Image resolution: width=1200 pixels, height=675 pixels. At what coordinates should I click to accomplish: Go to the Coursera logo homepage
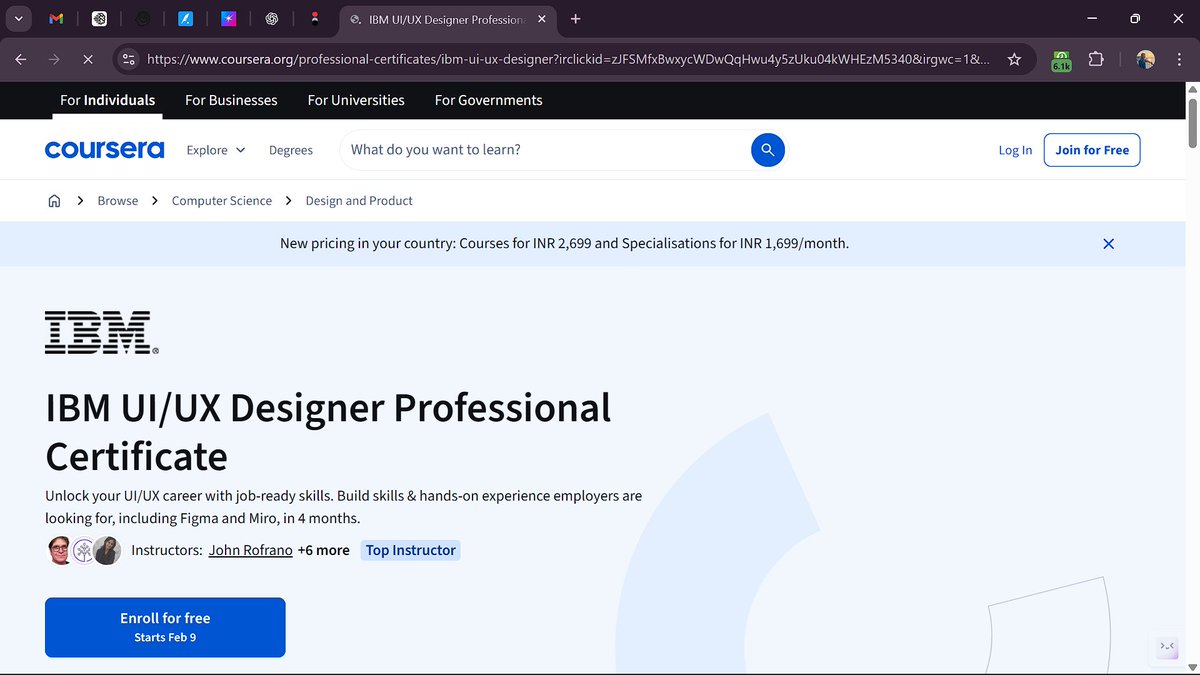[x=105, y=150]
